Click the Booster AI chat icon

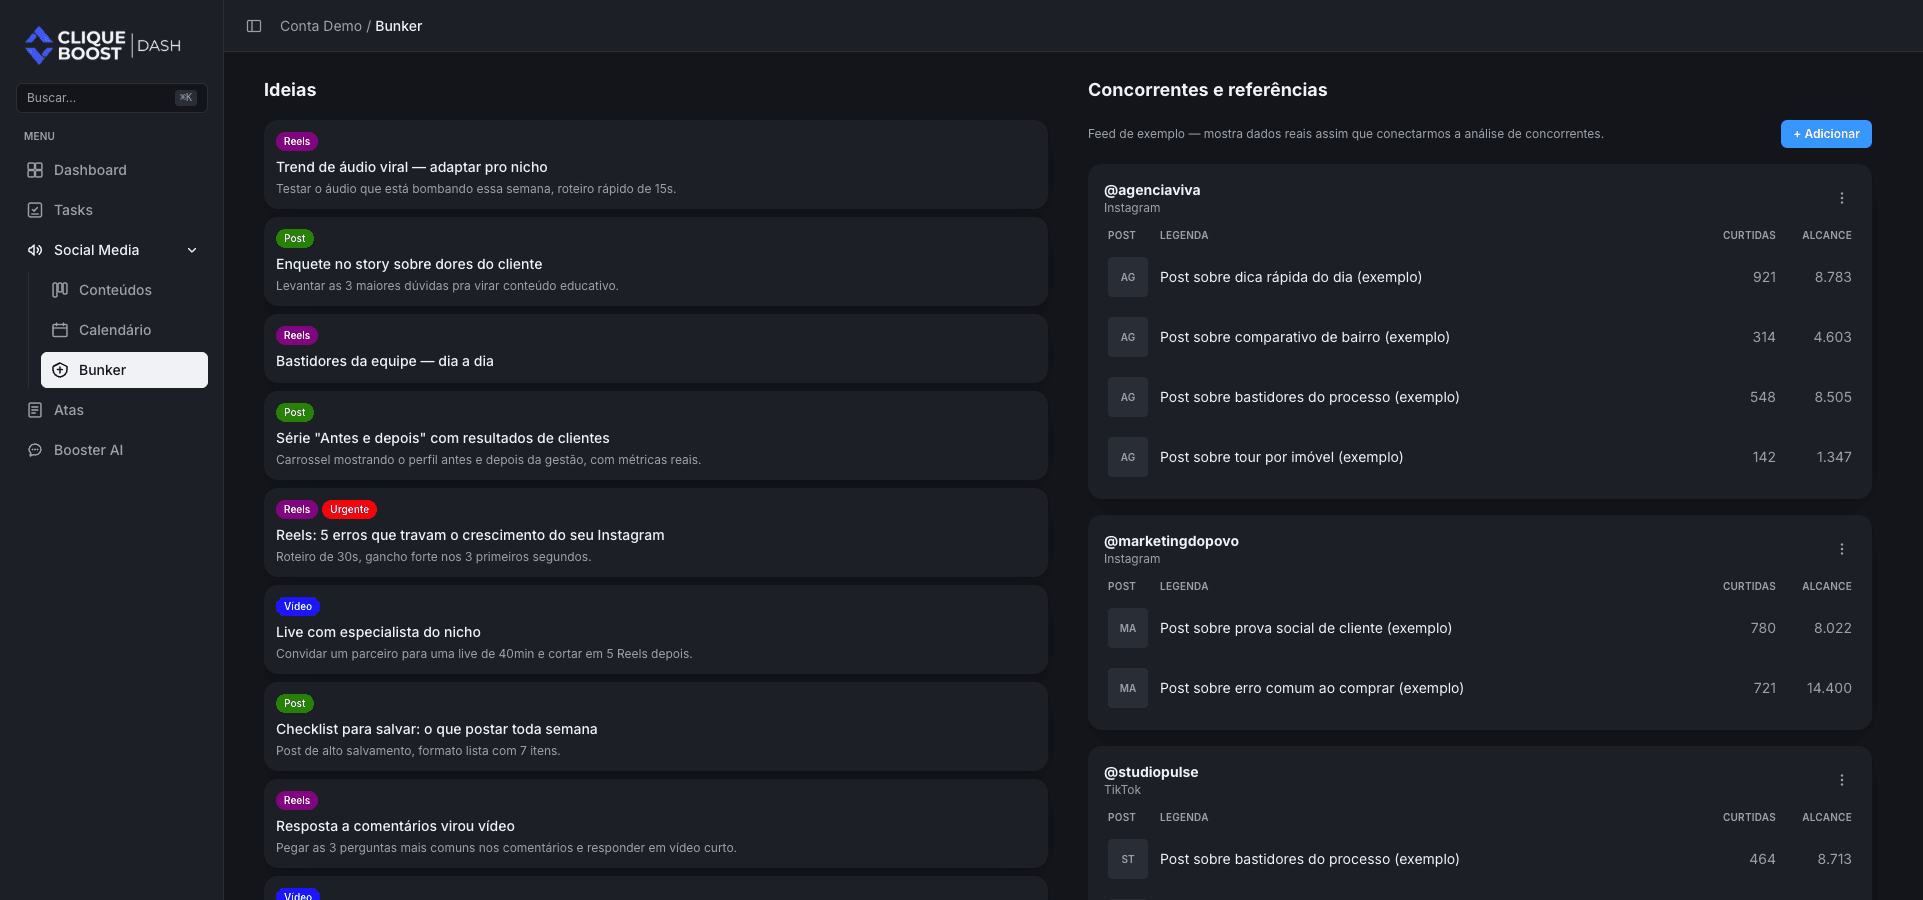[x=35, y=450]
